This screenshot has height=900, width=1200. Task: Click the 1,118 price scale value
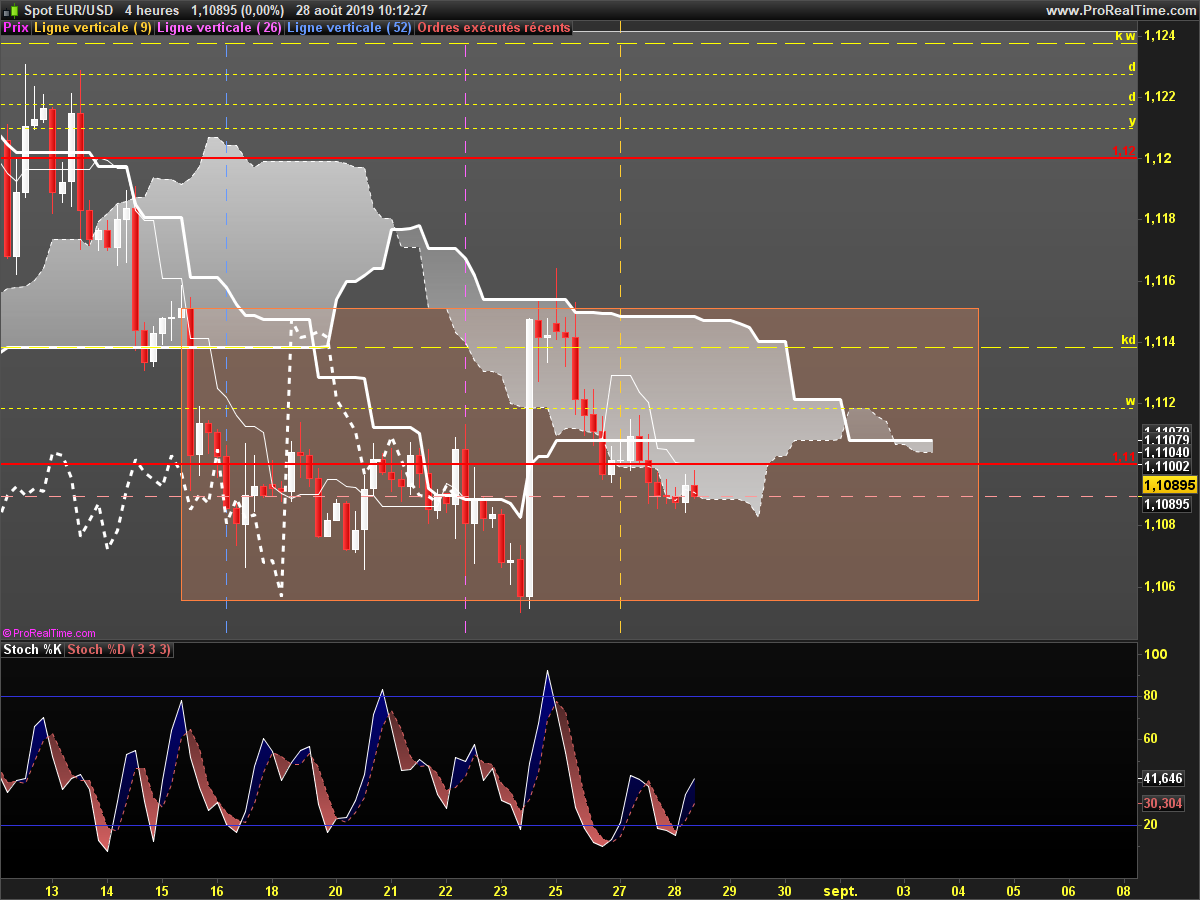tap(1159, 219)
